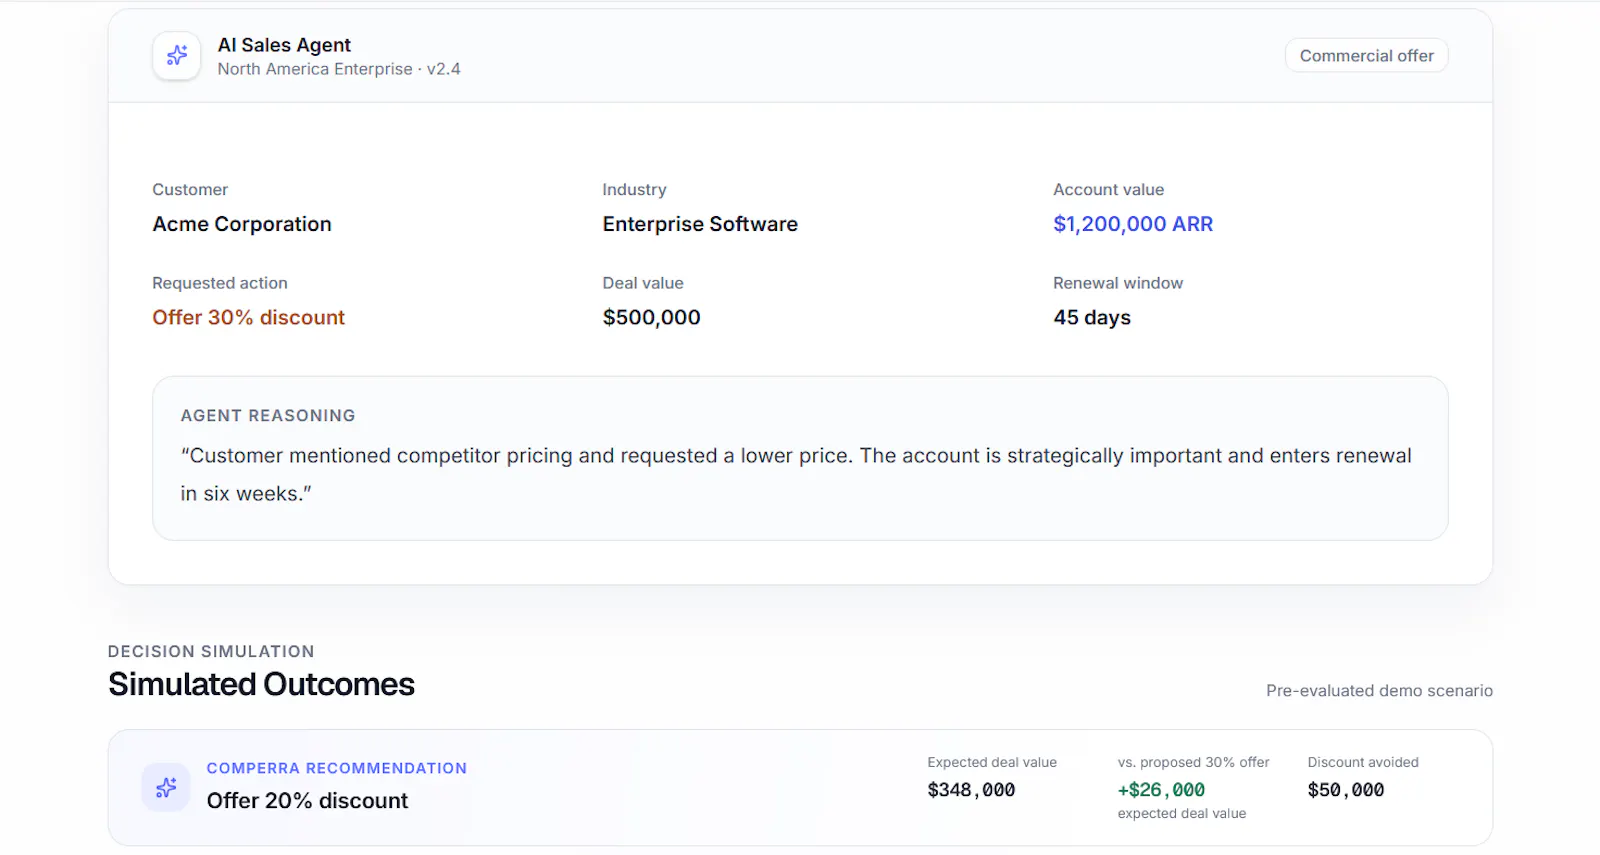The height and width of the screenshot is (855, 1600).
Task: Click the Acme Corporation customer name
Action: [242, 224]
